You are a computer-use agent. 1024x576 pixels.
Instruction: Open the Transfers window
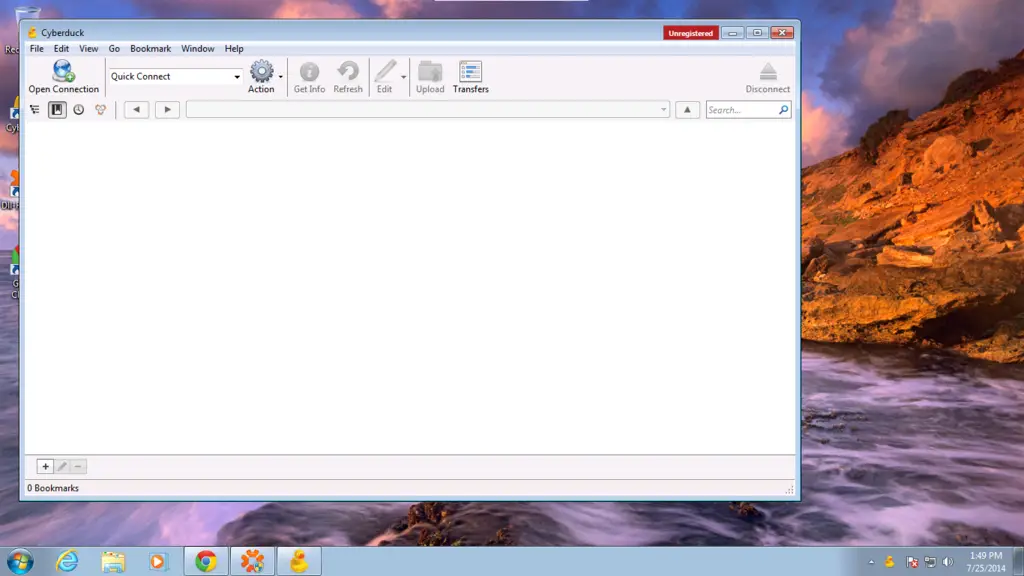[x=470, y=77]
